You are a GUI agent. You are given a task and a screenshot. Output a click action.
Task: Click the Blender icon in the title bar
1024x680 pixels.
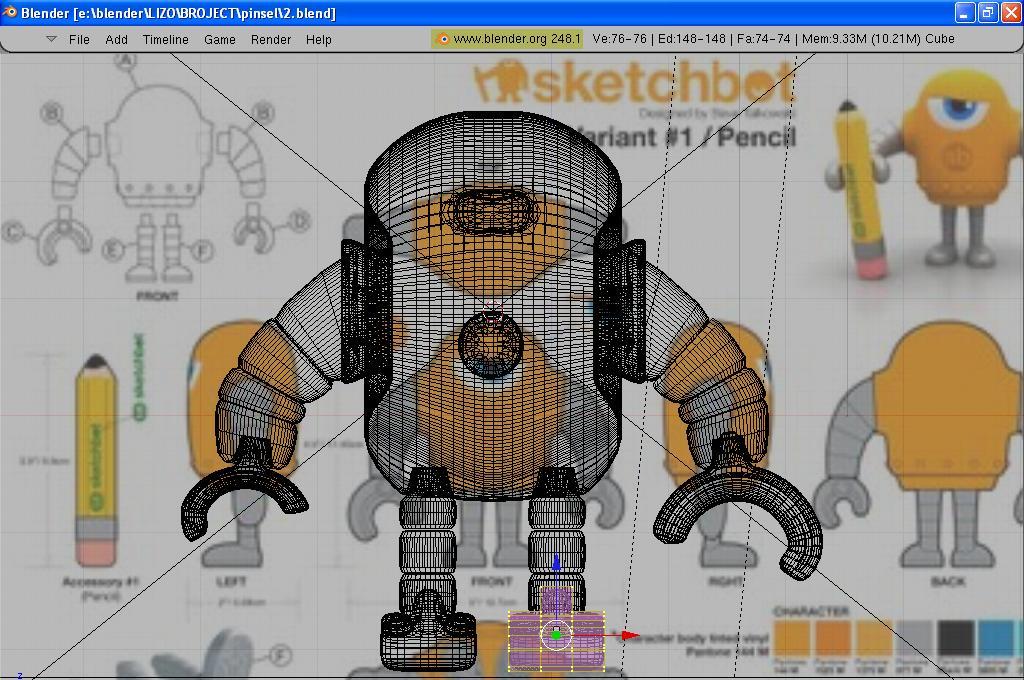click(x=9, y=12)
